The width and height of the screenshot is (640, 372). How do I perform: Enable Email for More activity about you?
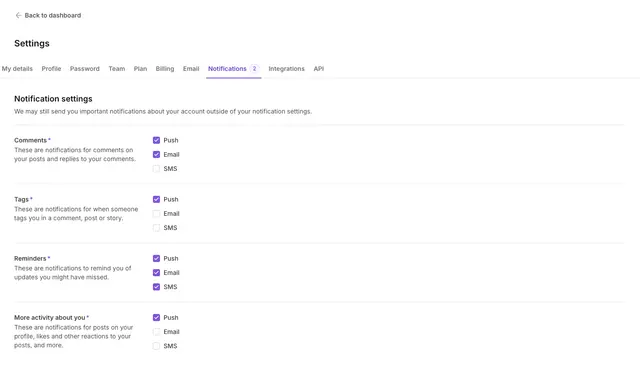coord(156,332)
